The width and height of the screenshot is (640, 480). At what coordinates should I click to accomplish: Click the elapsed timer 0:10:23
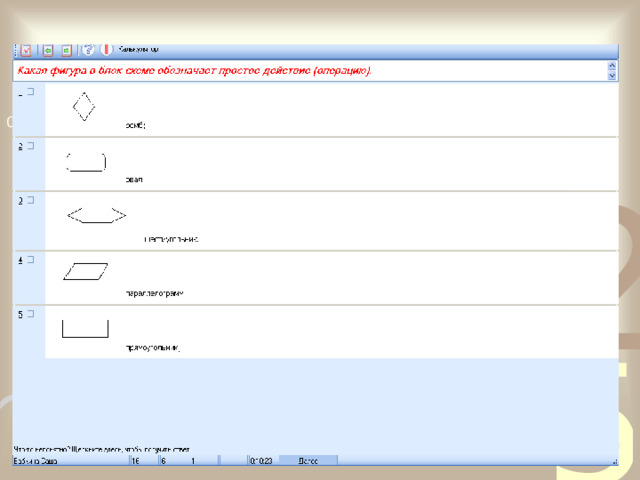(261, 461)
